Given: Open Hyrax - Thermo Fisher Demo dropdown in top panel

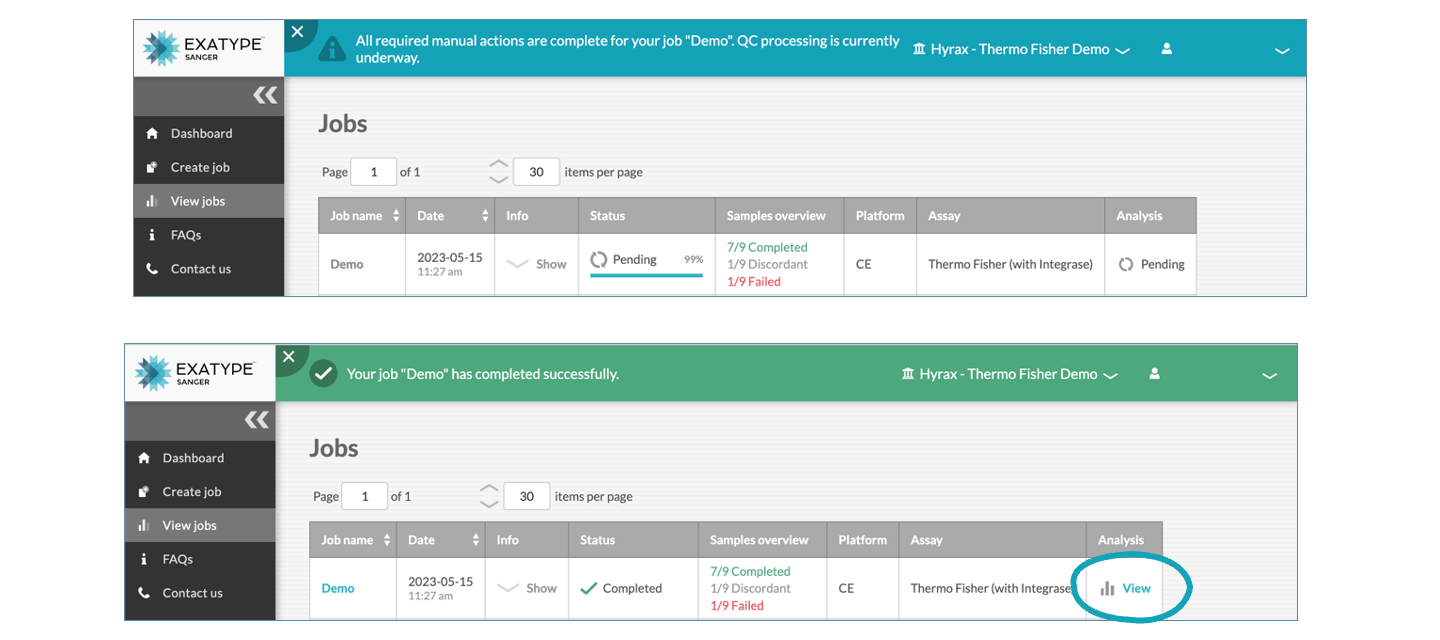Looking at the screenshot, I should 1021,49.
